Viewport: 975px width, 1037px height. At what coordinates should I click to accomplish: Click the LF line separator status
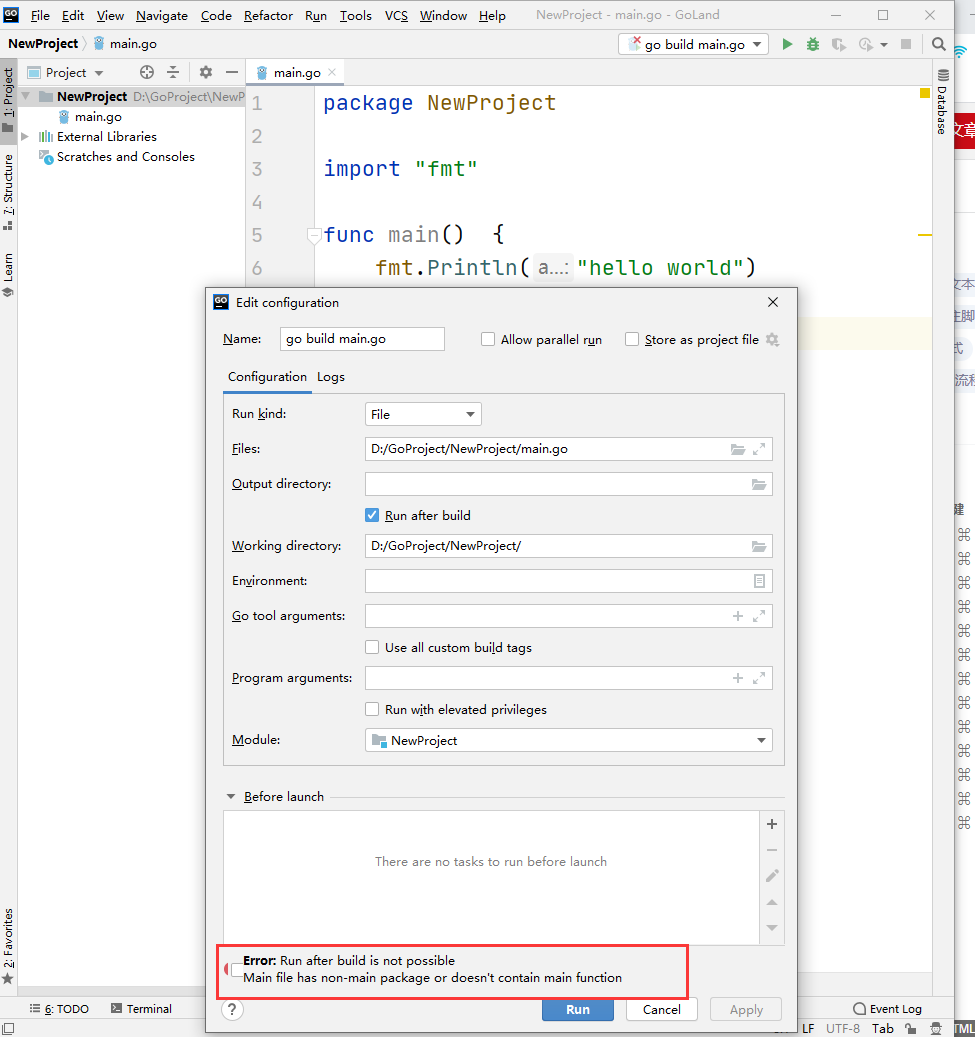[x=808, y=1028]
